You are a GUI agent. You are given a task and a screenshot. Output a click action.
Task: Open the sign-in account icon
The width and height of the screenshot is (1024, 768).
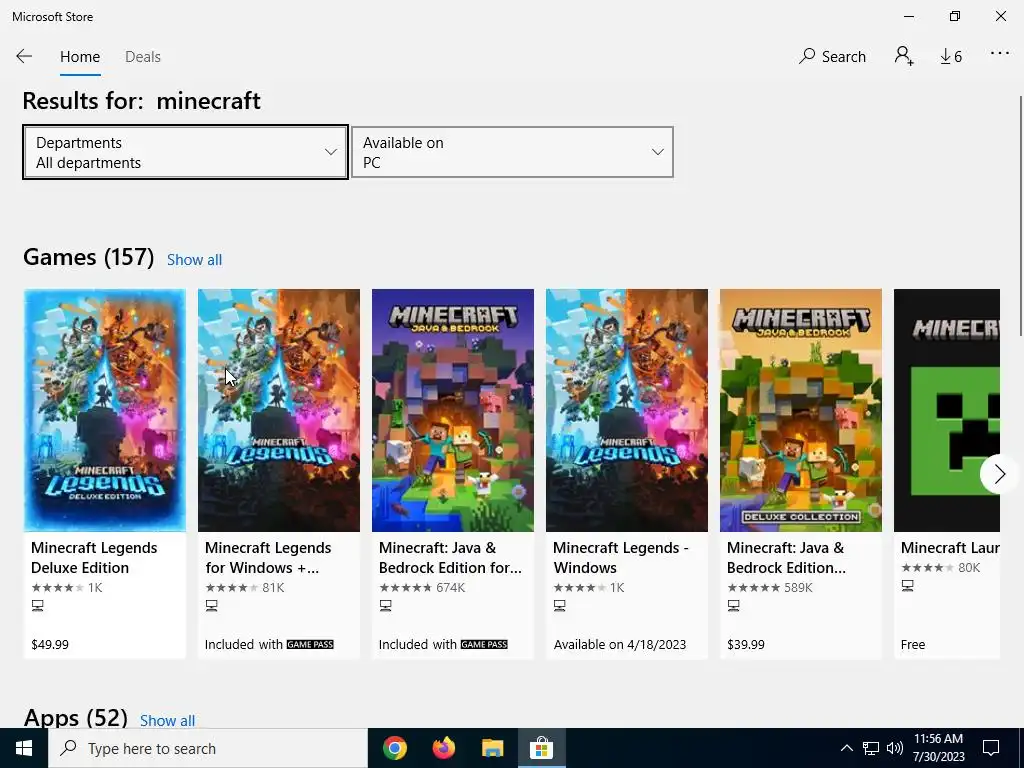[x=904, y=56]
